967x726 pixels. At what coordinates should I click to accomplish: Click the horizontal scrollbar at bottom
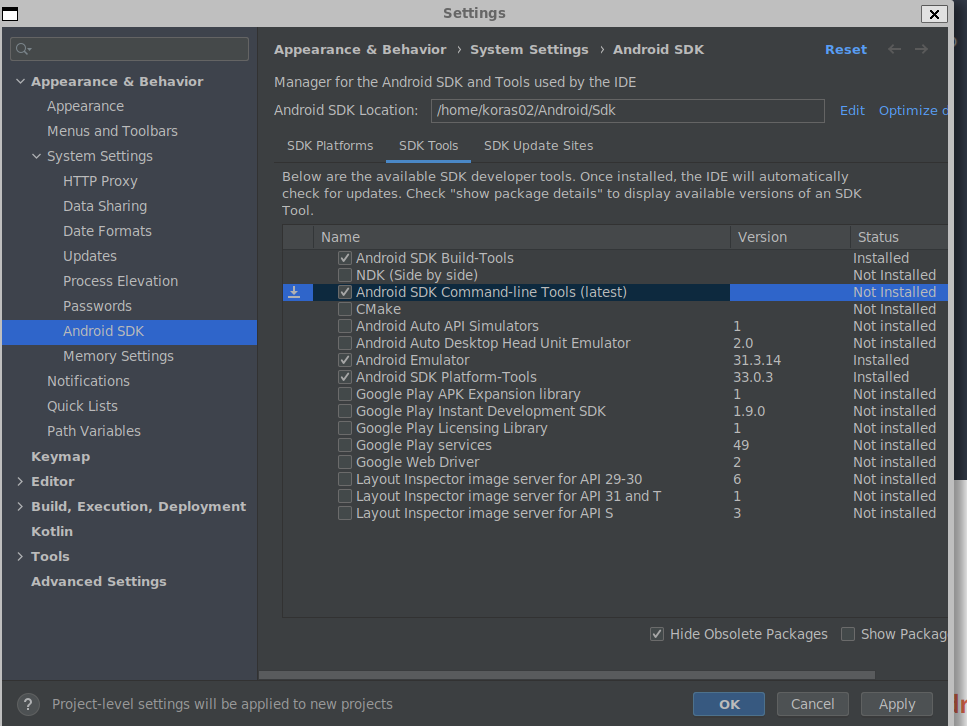566,675
